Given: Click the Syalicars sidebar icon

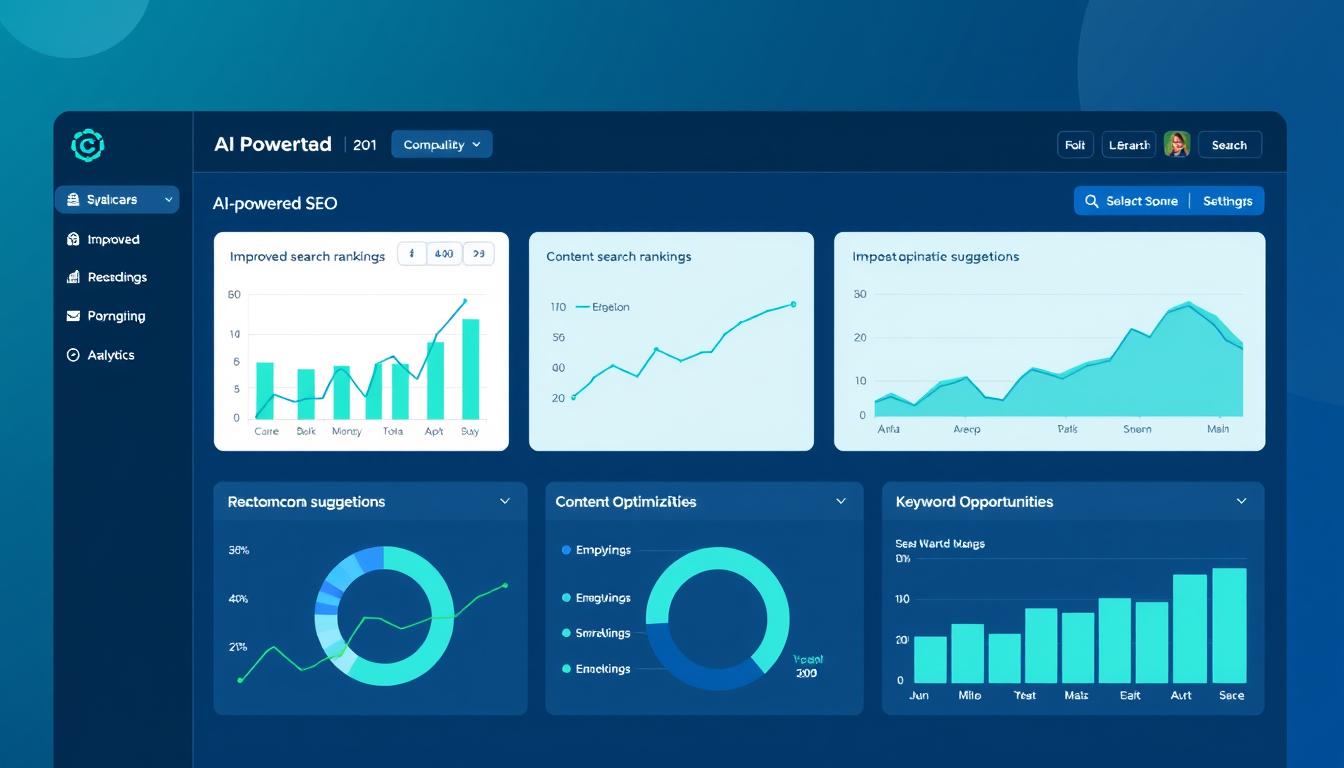Looking at the screenshot, I should (x=74, y=199).
